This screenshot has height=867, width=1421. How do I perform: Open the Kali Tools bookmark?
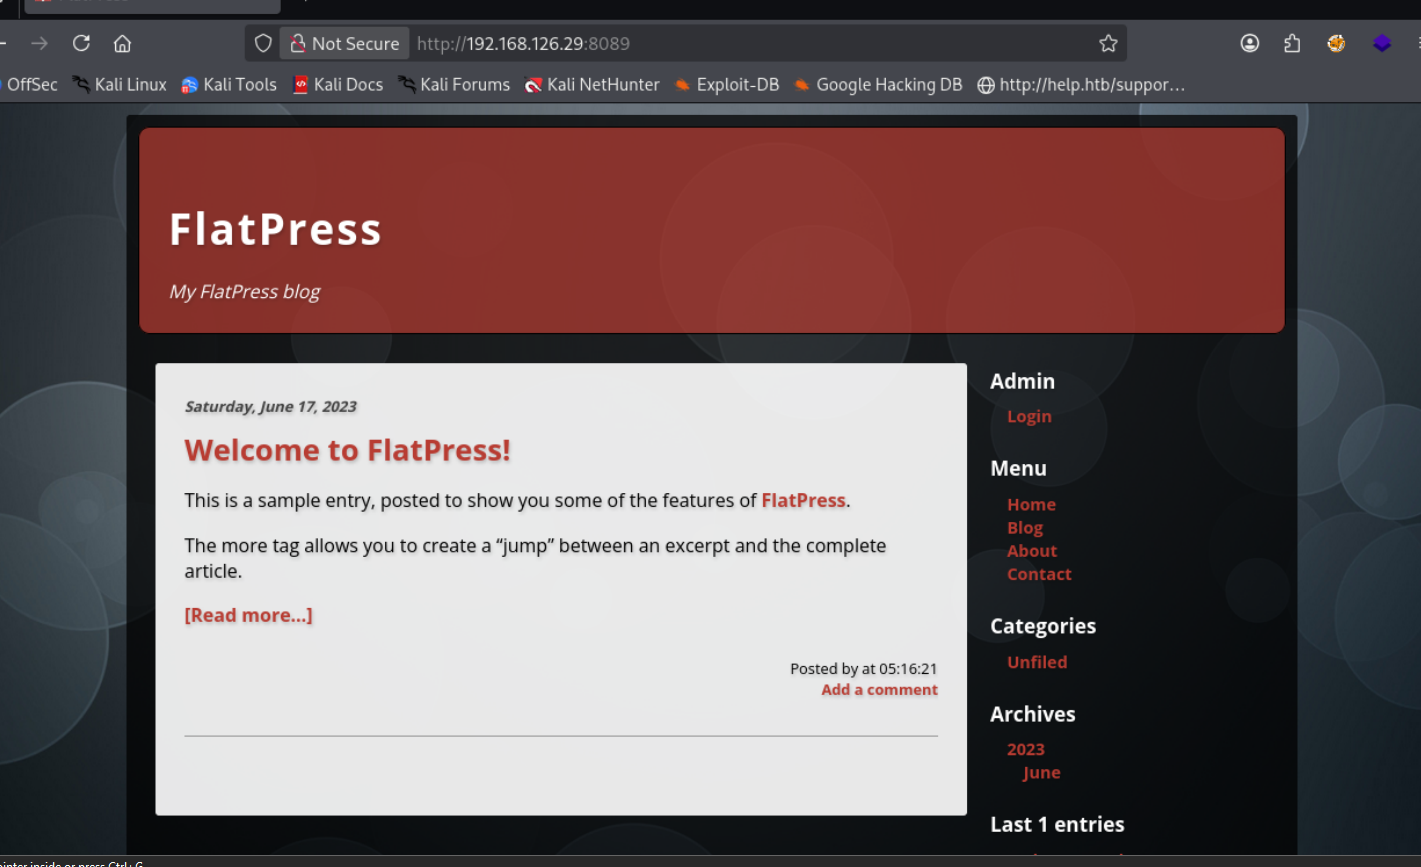click(x=229, y=85)
